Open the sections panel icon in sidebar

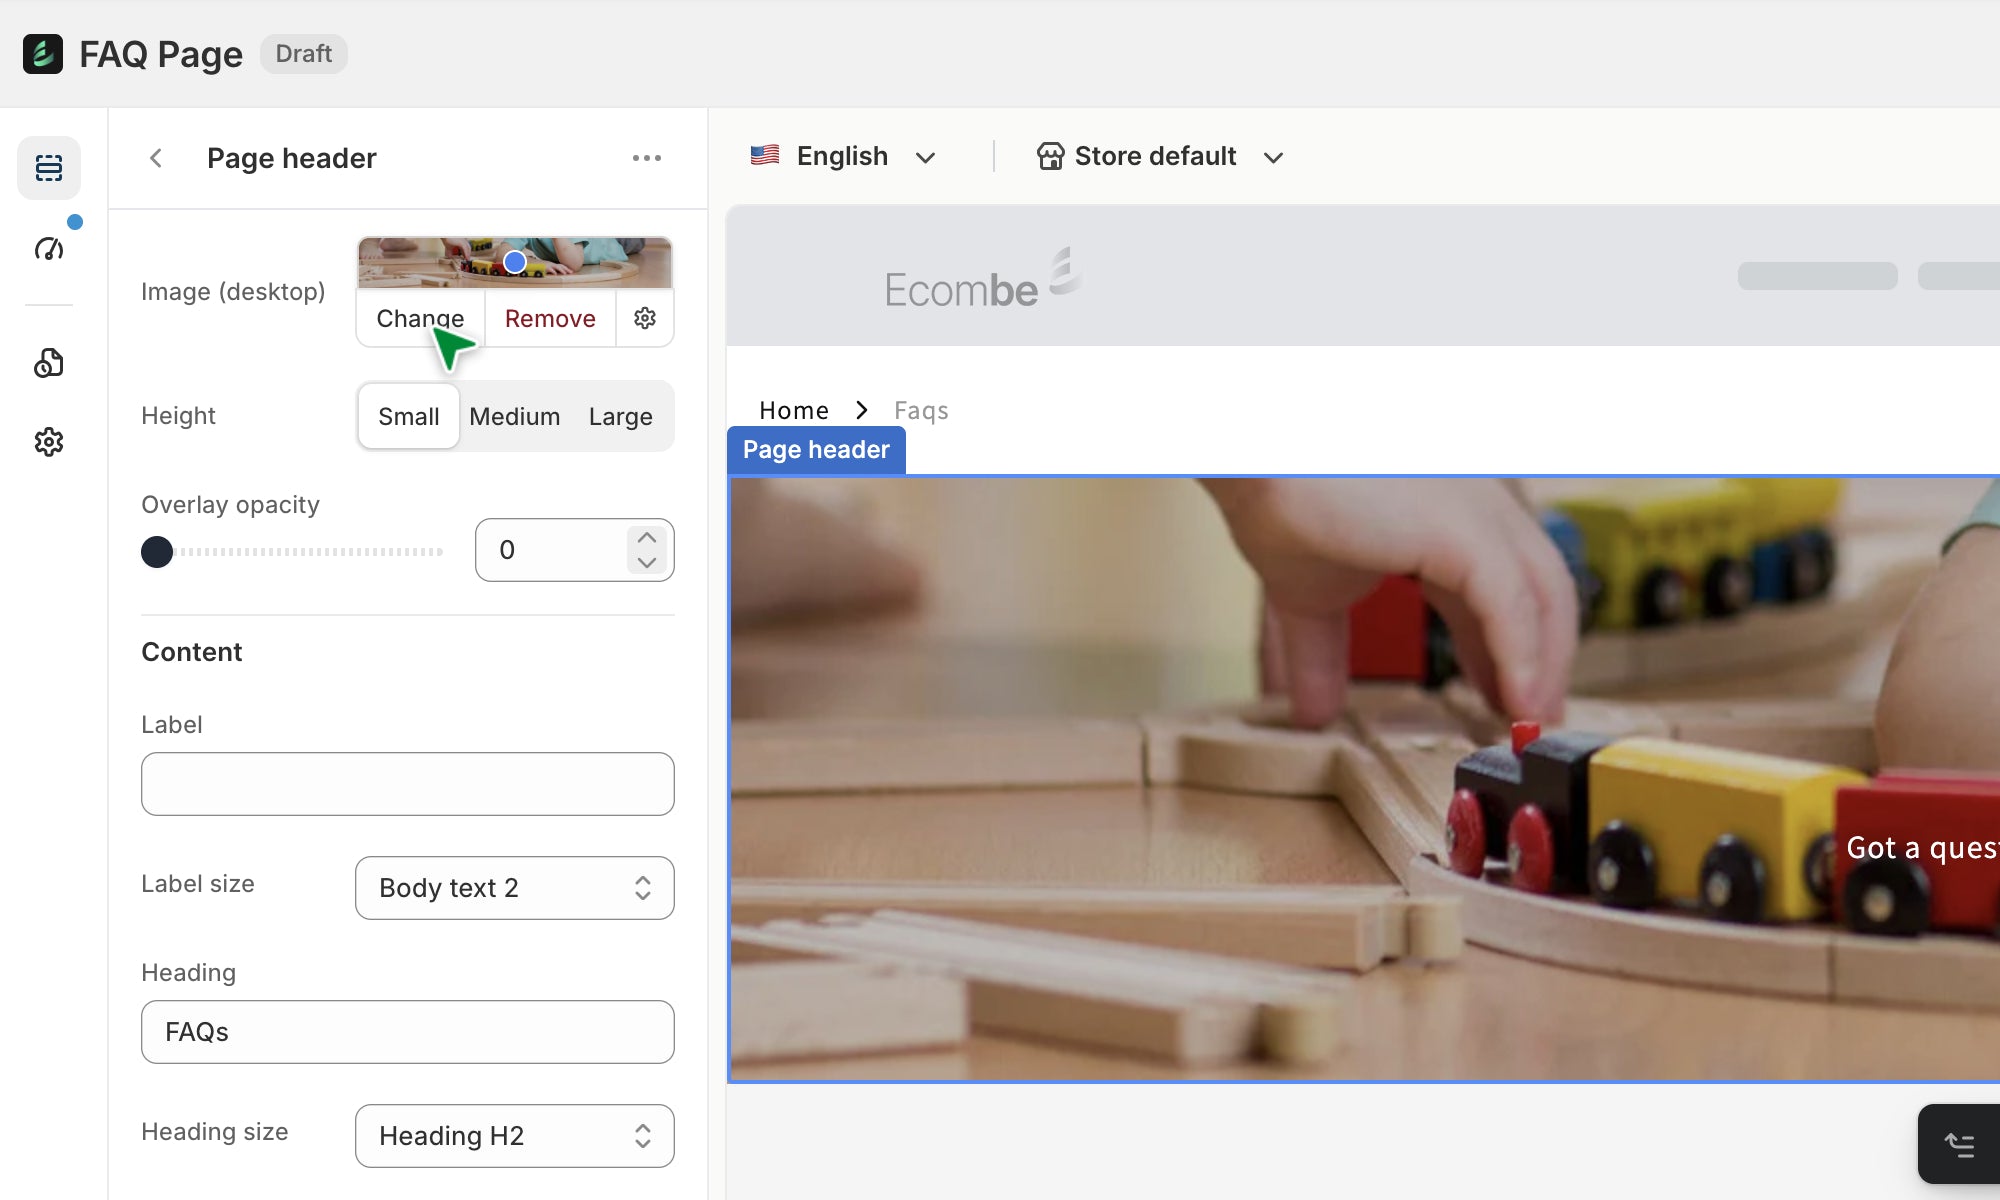(x=49, y=167)
